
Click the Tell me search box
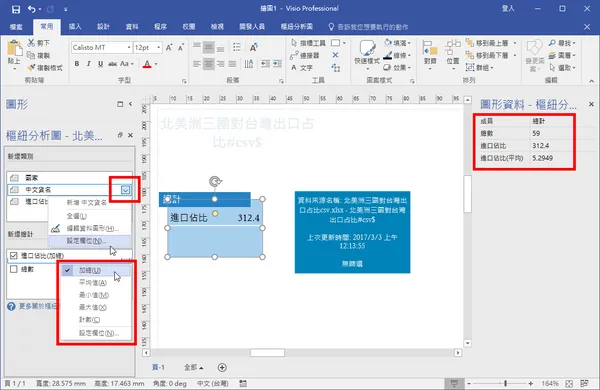tap(368, 27)
